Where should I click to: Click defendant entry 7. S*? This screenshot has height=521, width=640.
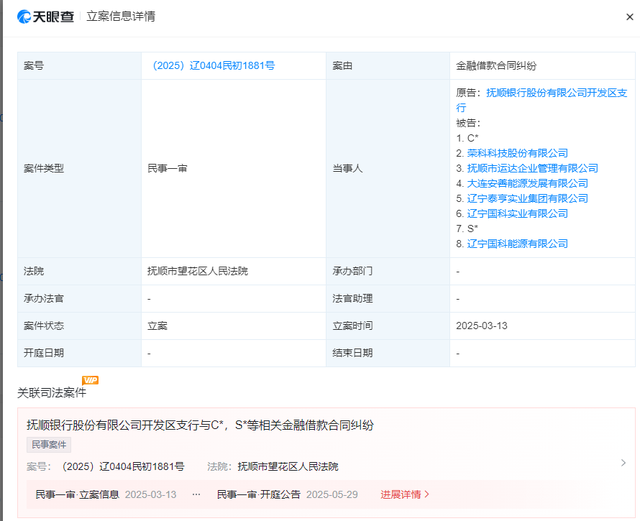click(x=467, y=229)
